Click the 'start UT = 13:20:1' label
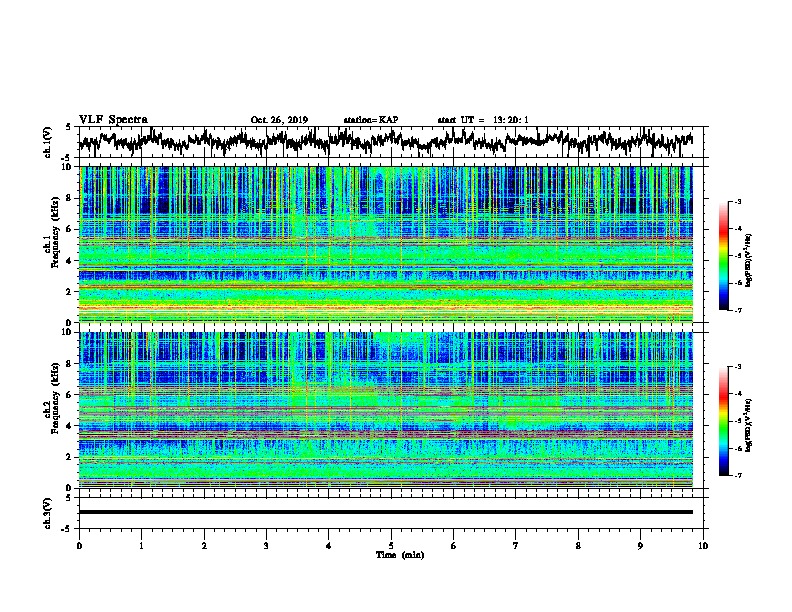Screen dimensions: 792x612 [483, 120]
